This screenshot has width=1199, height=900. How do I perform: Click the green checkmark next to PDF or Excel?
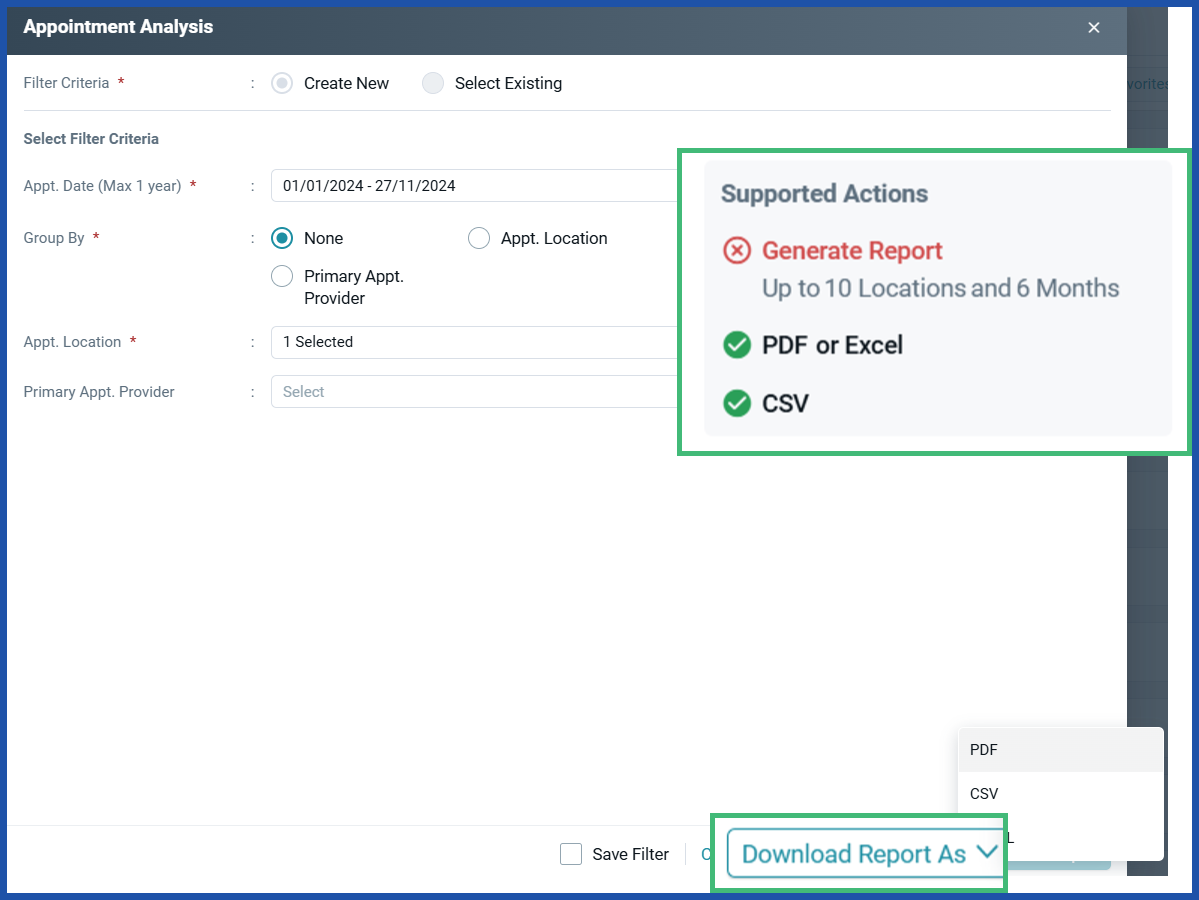[x=735, y=344]
